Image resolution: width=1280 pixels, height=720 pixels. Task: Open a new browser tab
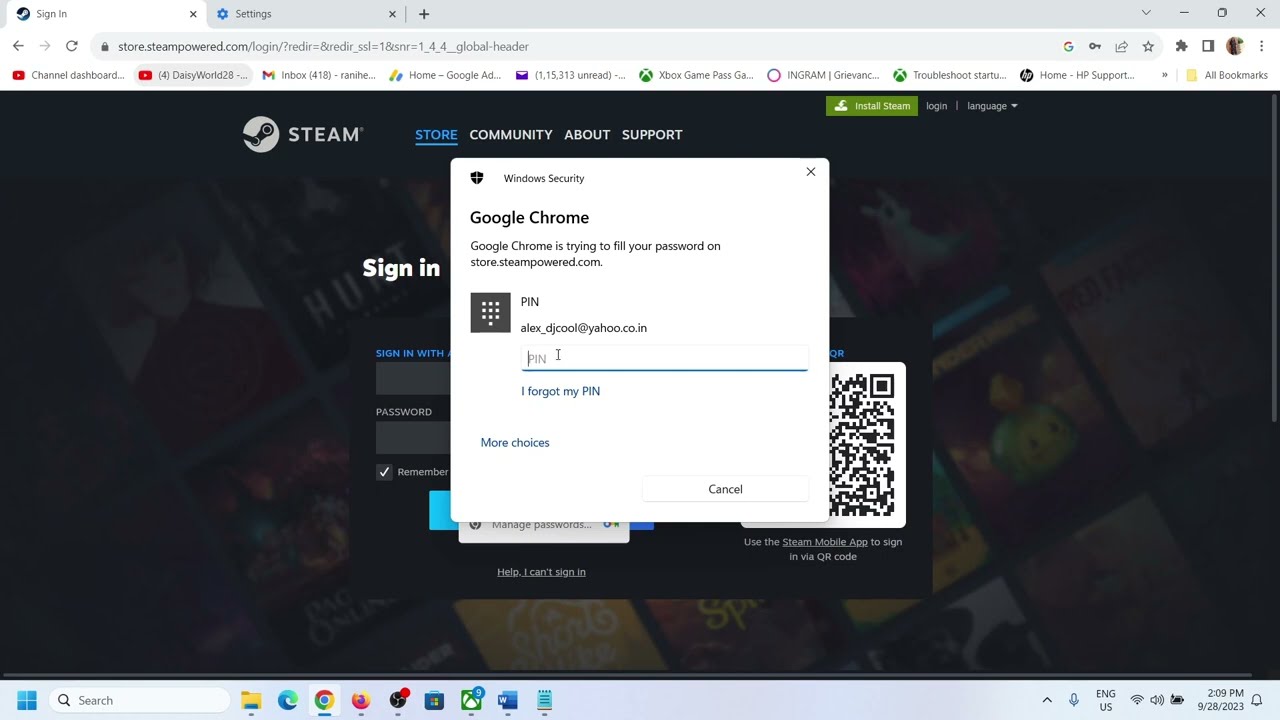coord(424,14)
